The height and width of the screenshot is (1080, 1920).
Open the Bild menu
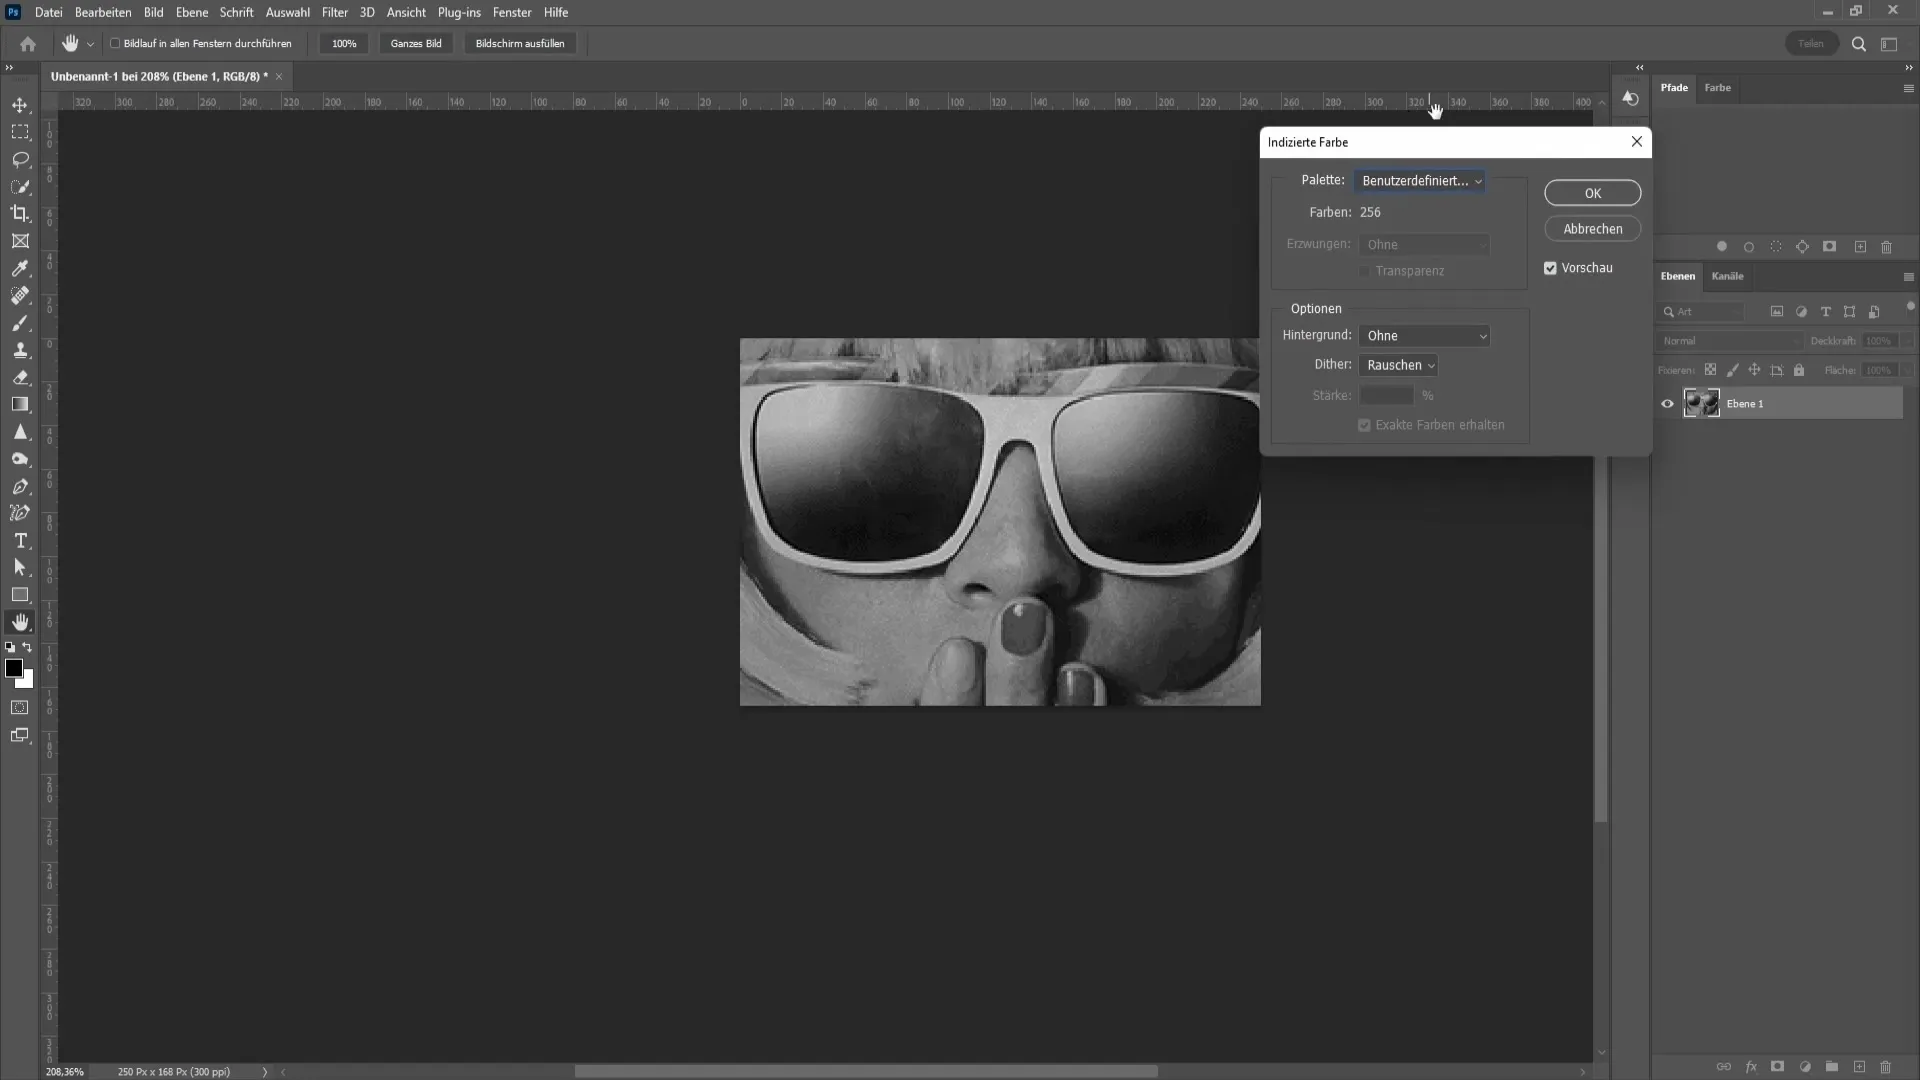point(153,12)
